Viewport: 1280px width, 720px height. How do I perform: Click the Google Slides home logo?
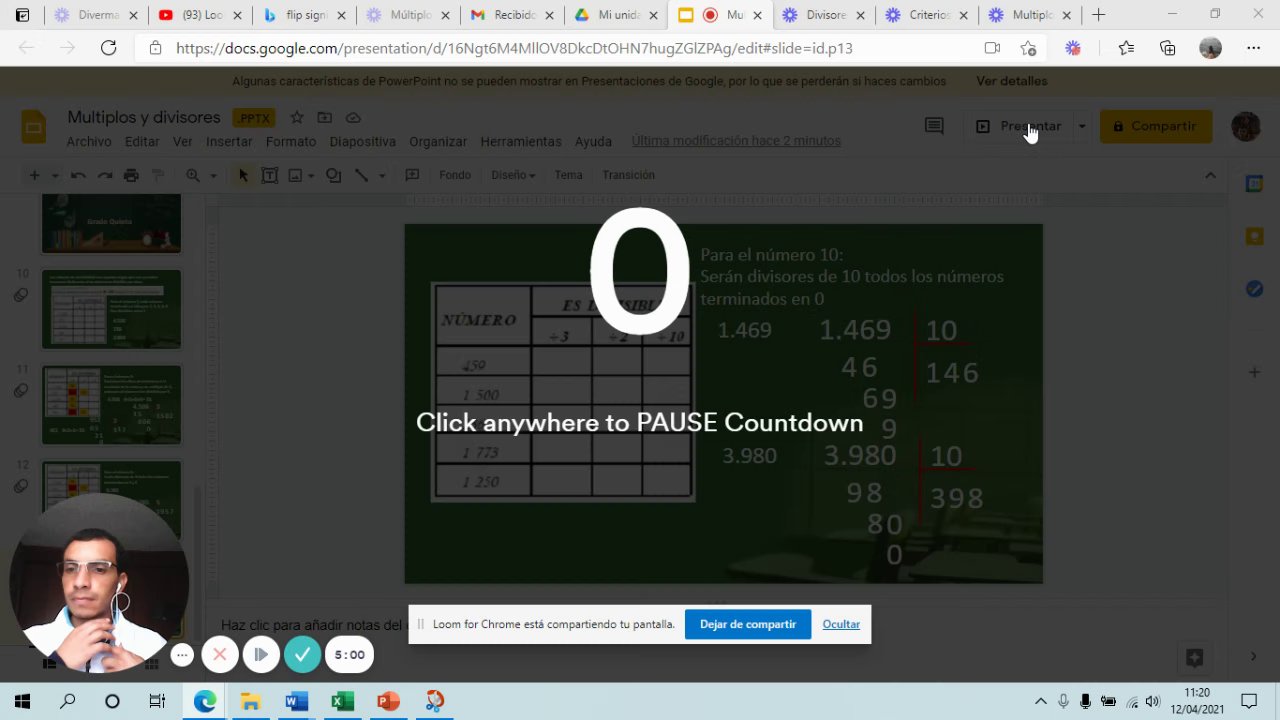click(x=34, y=127)
